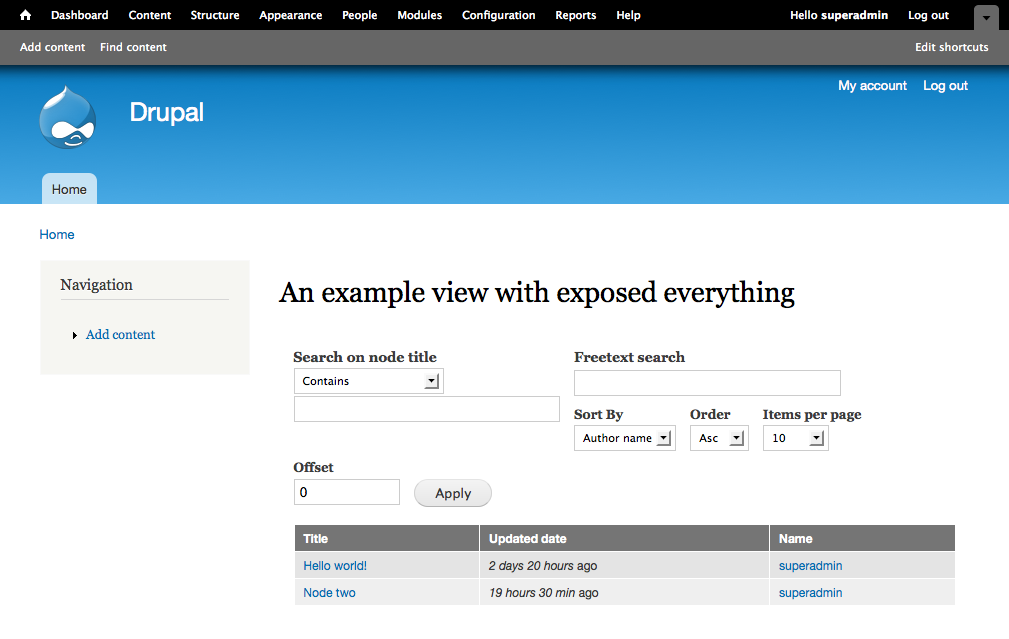Screen dimensions: 1009x639
Task: Select the Home tab
Action: point(68,189)
